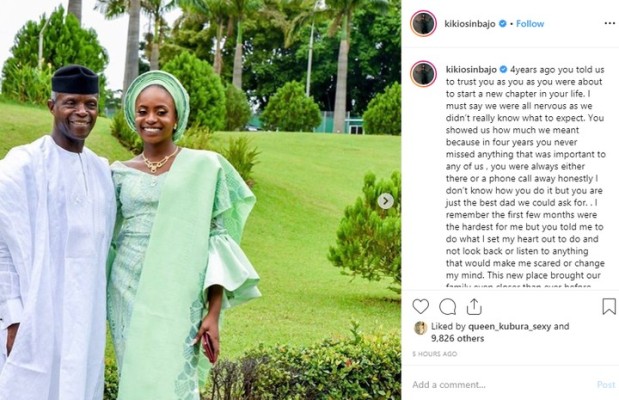Share the post using the share icon
The width and height of the screenshot is (619, 400).
pos(474,306)
